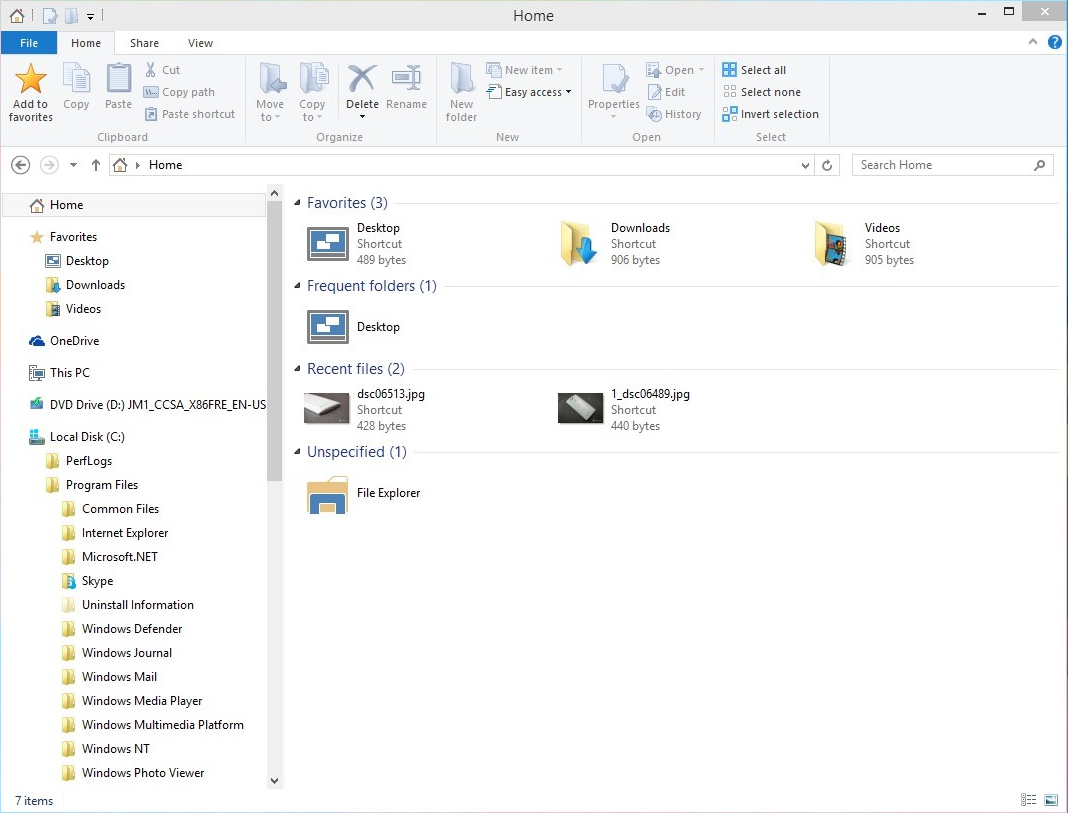Screen dimensions: 1068x813
Task: Collapse the Favorites (3) group
Action: pos(298,204)
